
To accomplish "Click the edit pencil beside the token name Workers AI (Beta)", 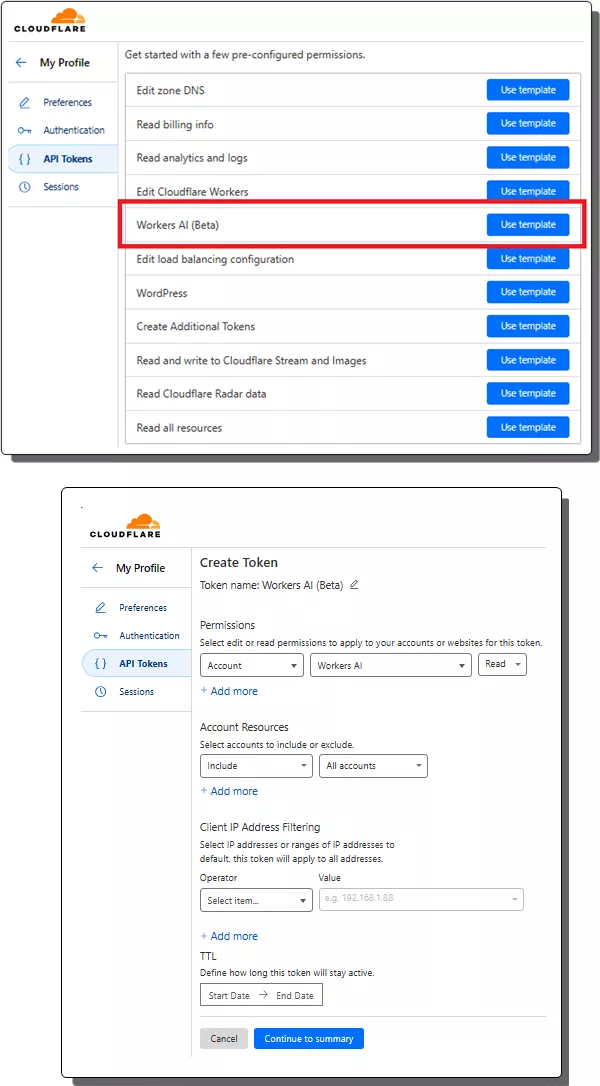I will tap(354, 585).
